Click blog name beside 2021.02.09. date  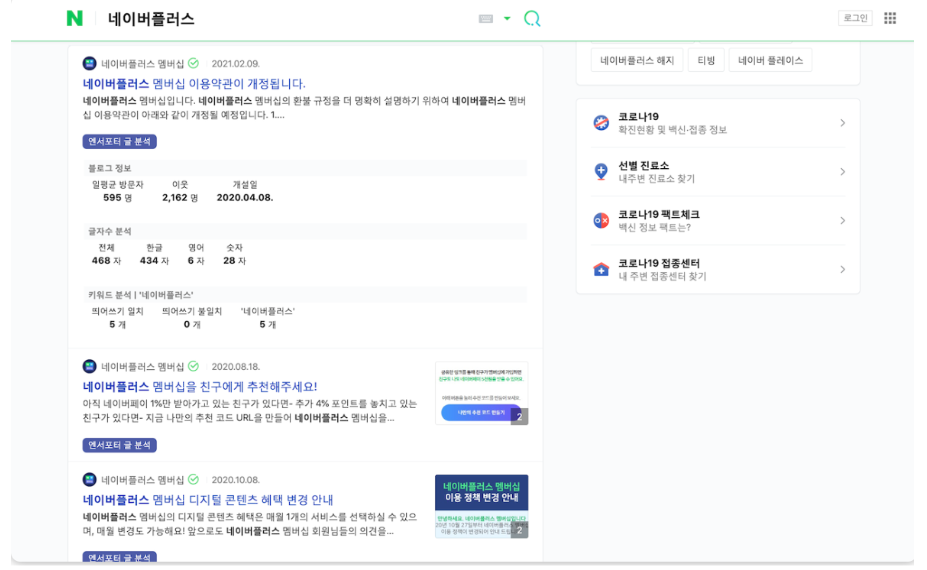pyautogui.click(x=142, y=64)
